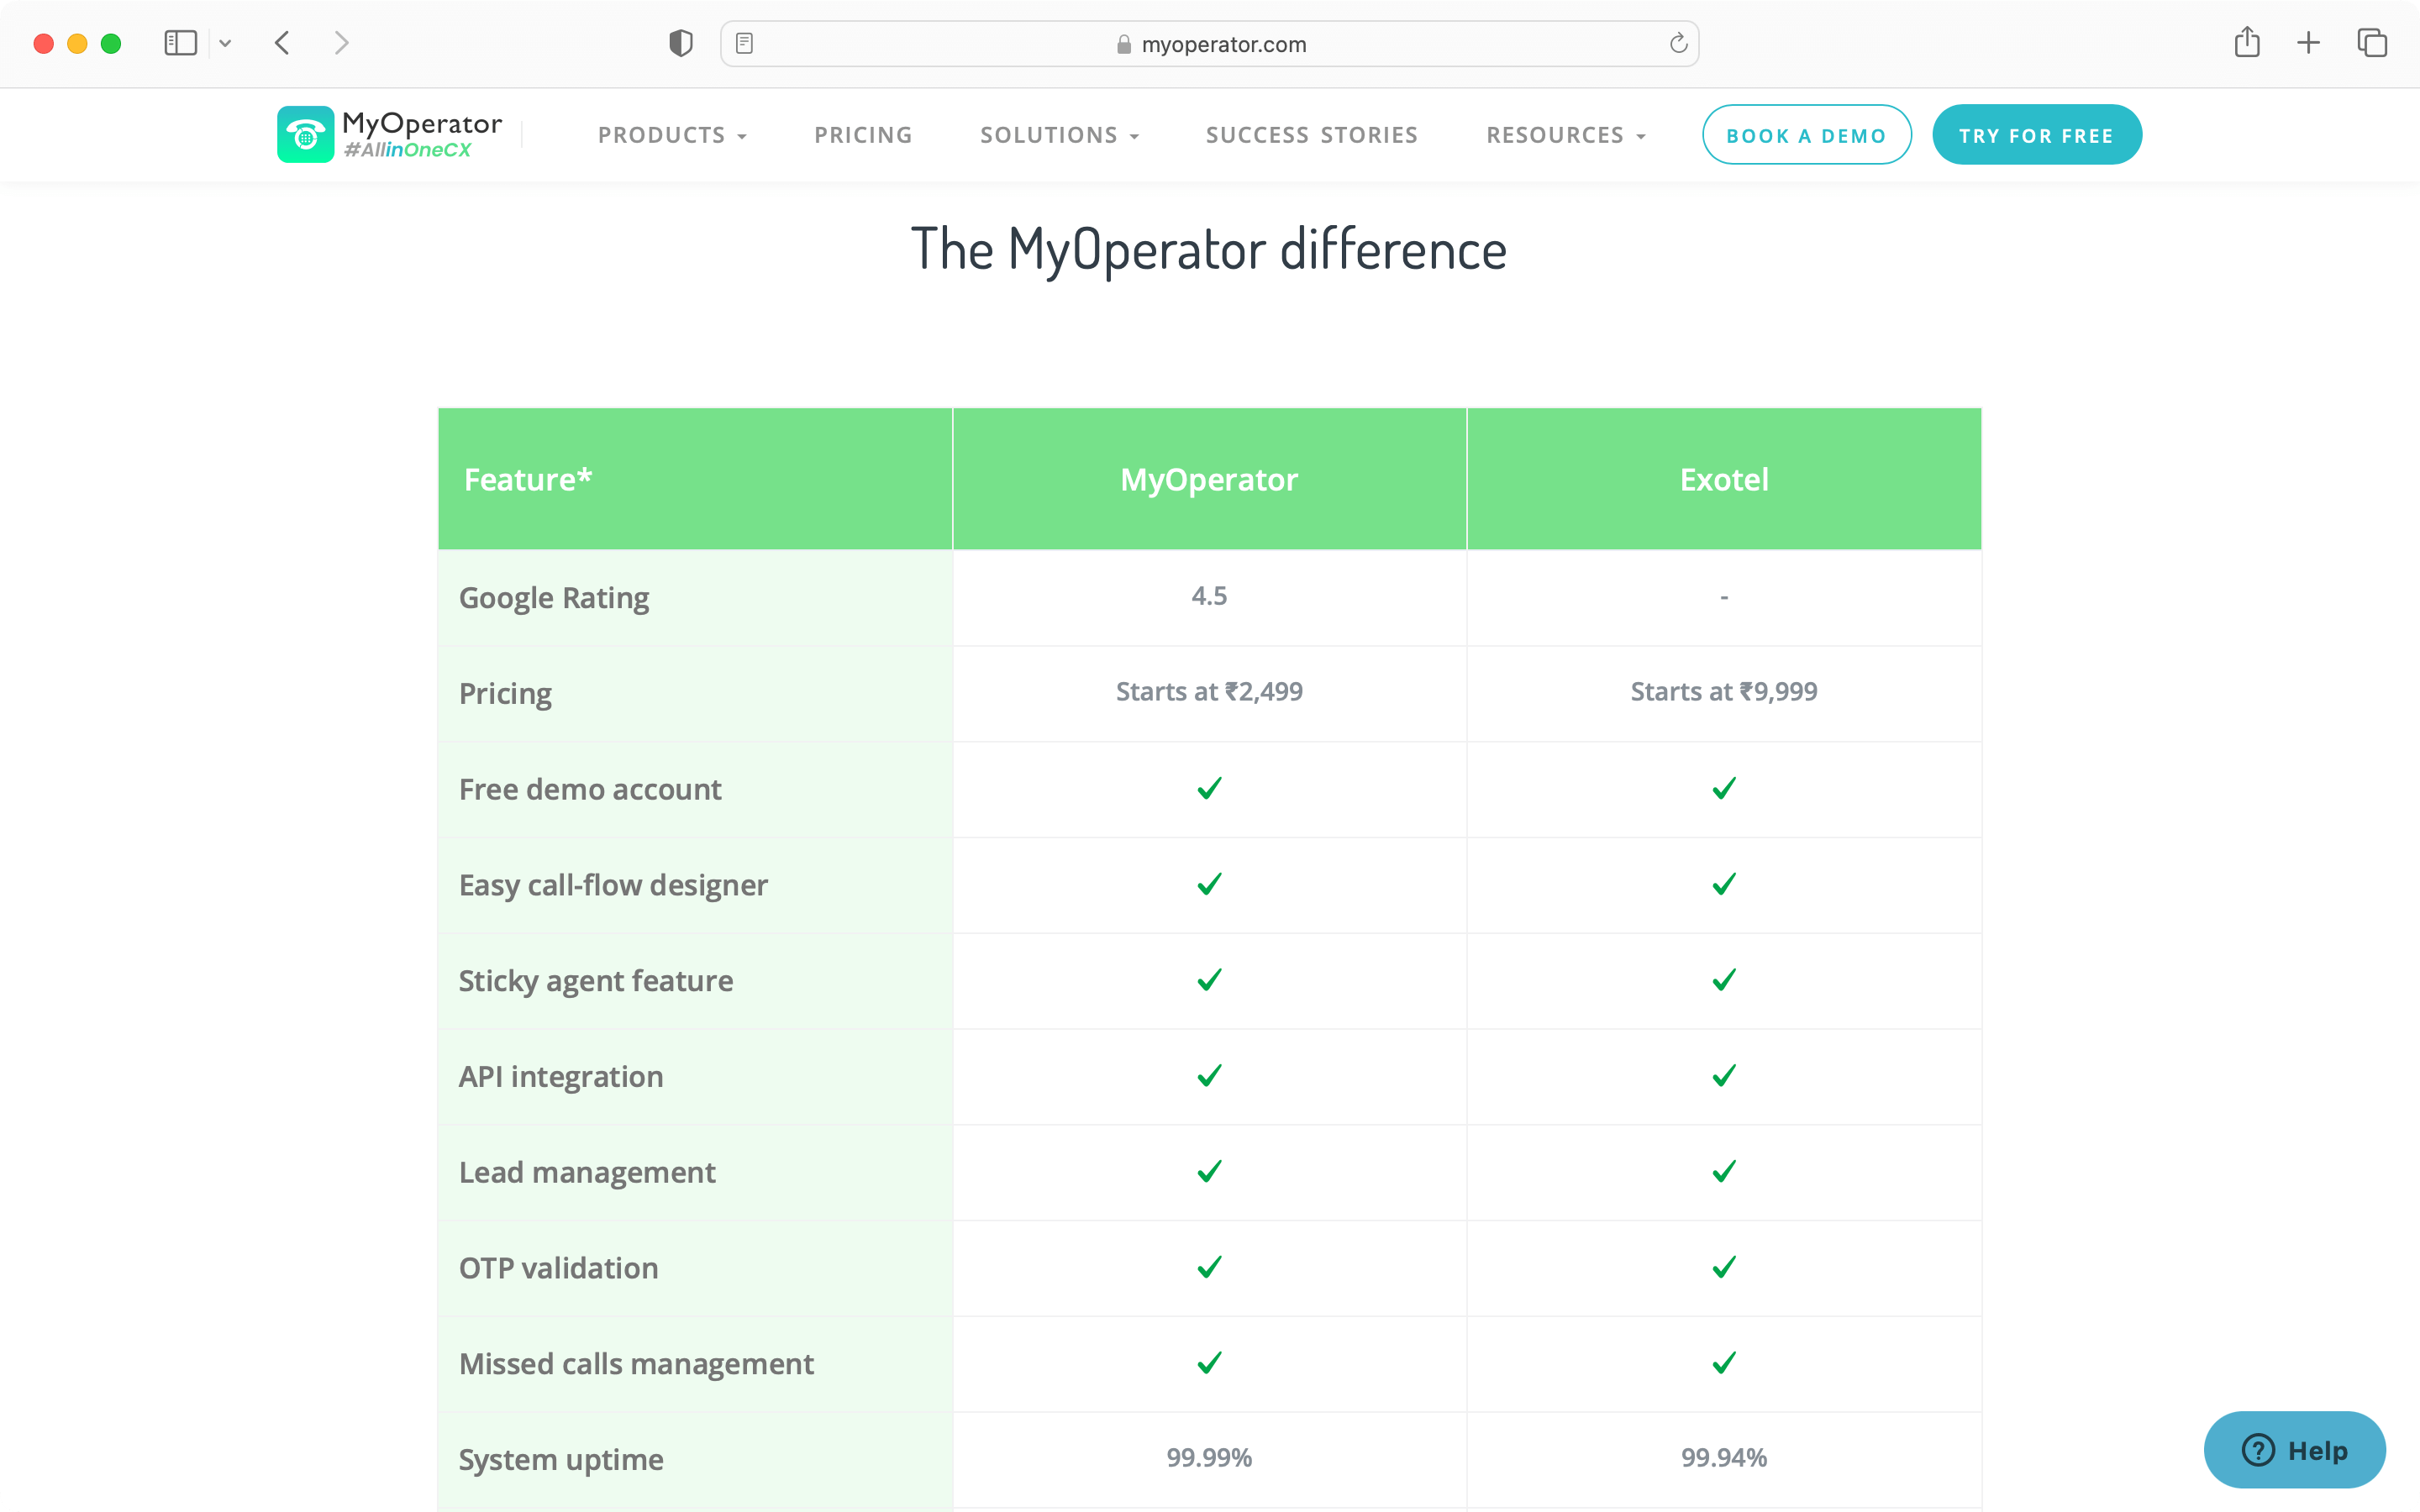Select the Google Rating row label
The image size is (2420, 1512).
(554, 597)
